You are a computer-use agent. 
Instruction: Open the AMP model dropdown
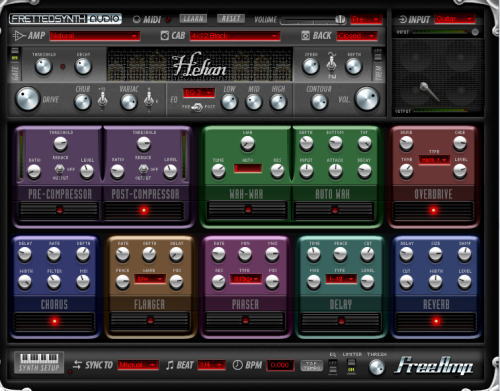pyautogui.click(x=95, y=36)
